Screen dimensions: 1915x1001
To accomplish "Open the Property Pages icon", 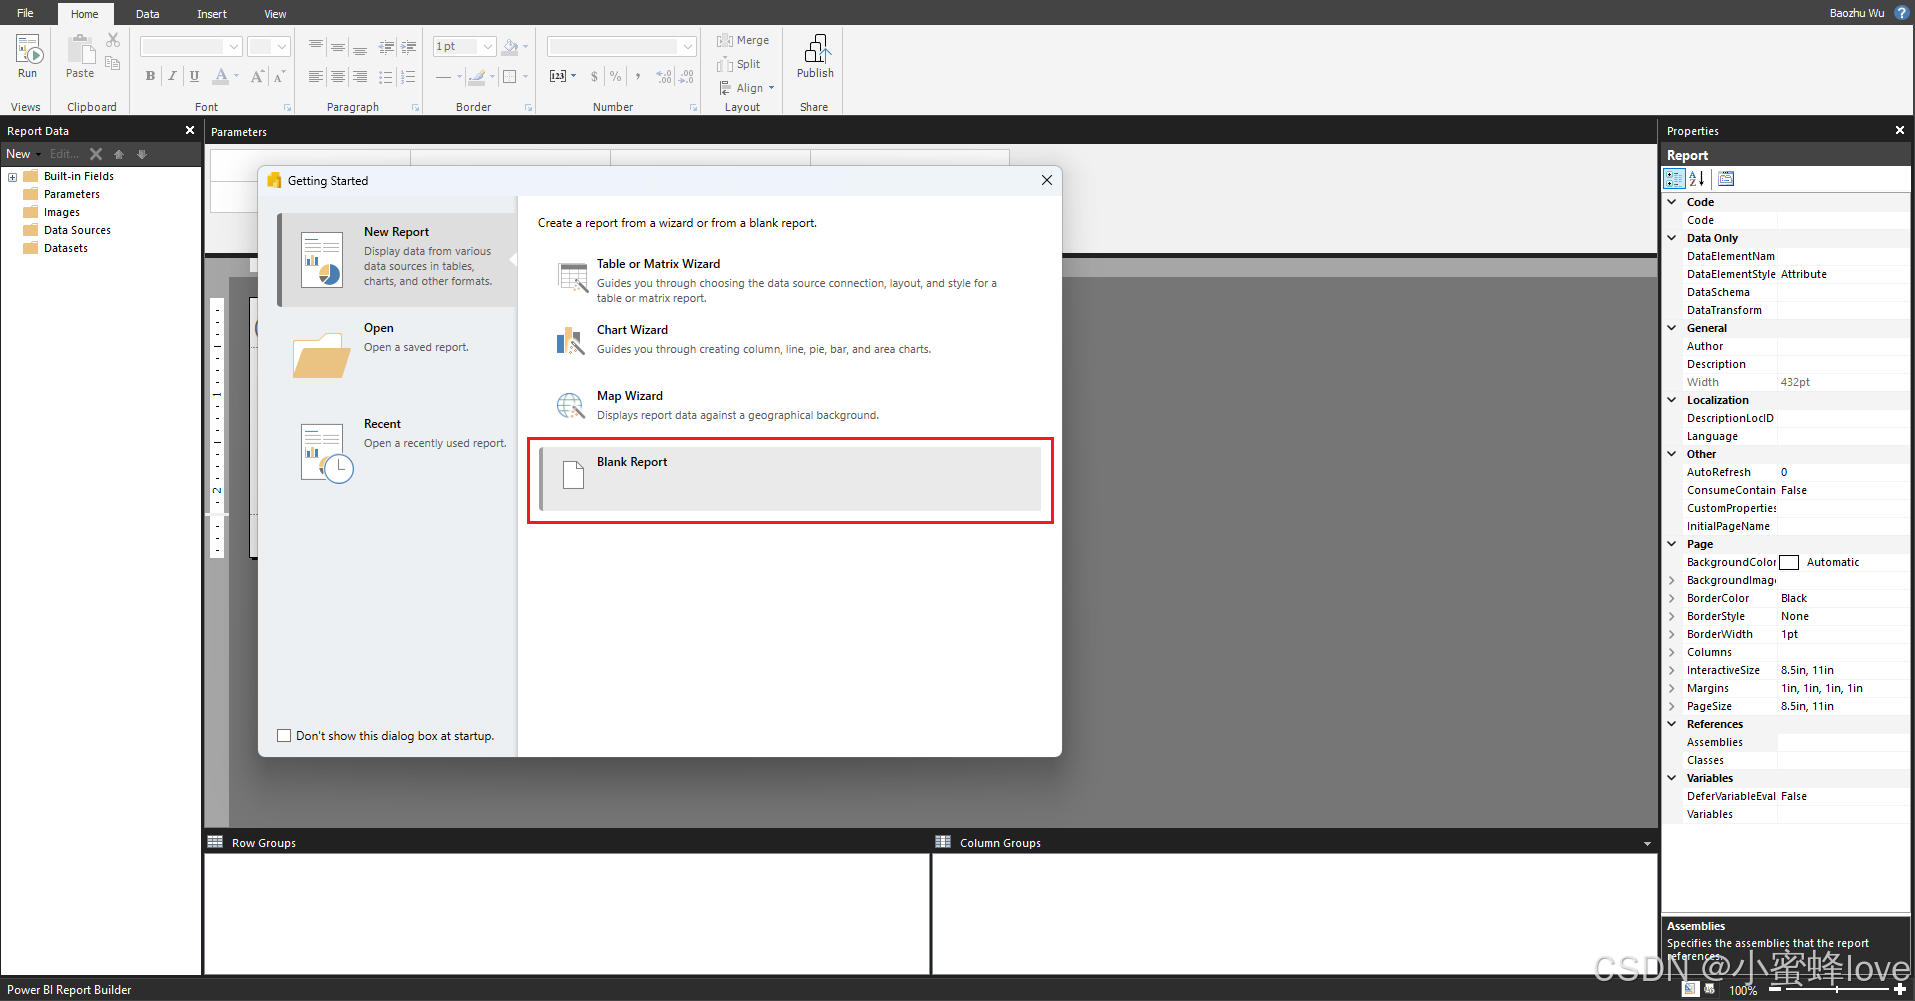I will click(x=1726, y=178).
